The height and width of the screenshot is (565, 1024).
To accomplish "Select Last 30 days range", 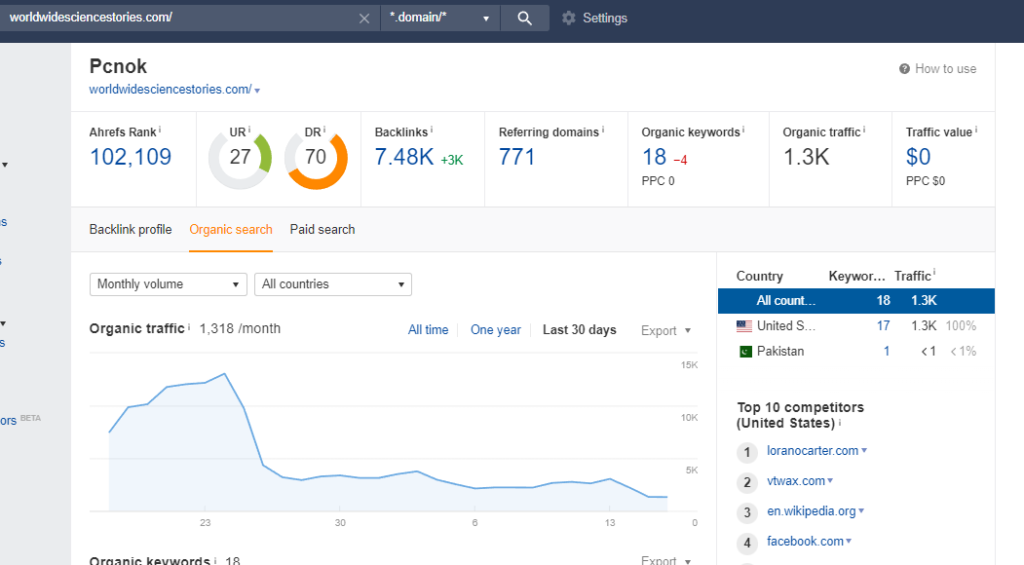I will [579, 330].
